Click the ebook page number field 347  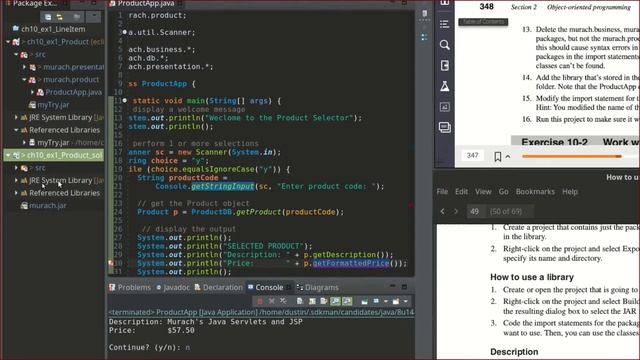point(472,156)
